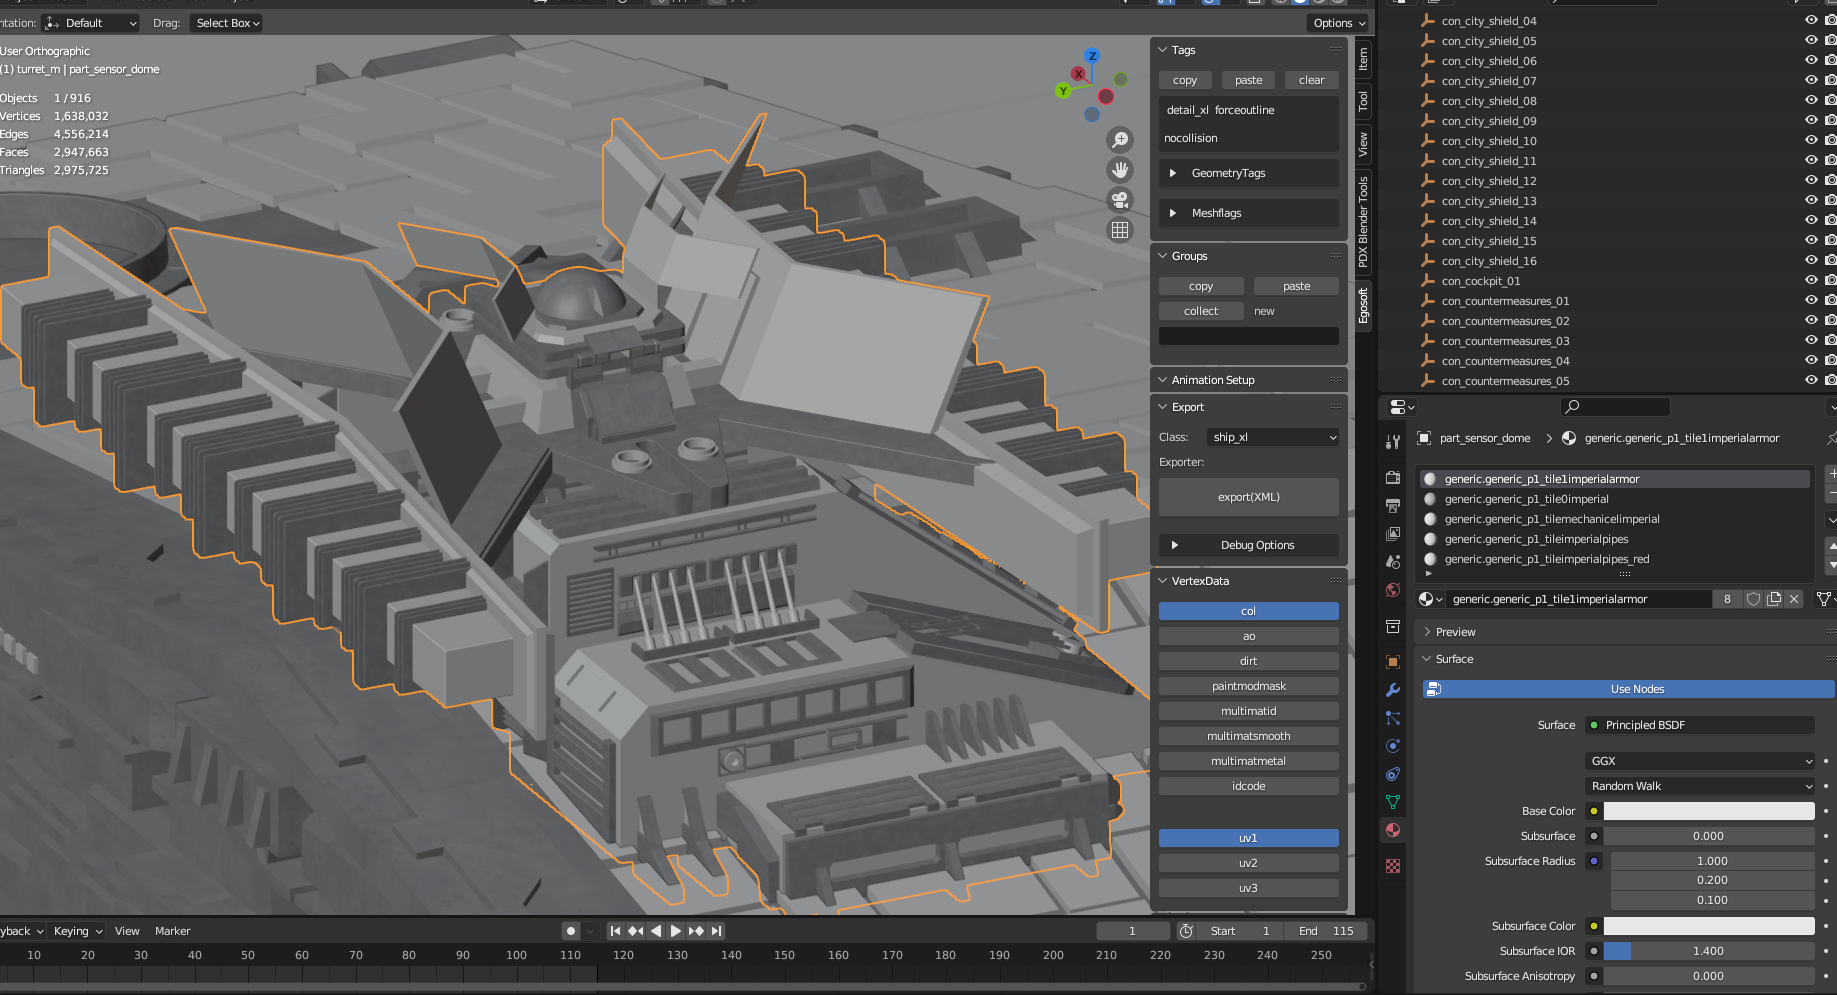
Task: Open the Scene properties tab
Action: click(1392, 561)
